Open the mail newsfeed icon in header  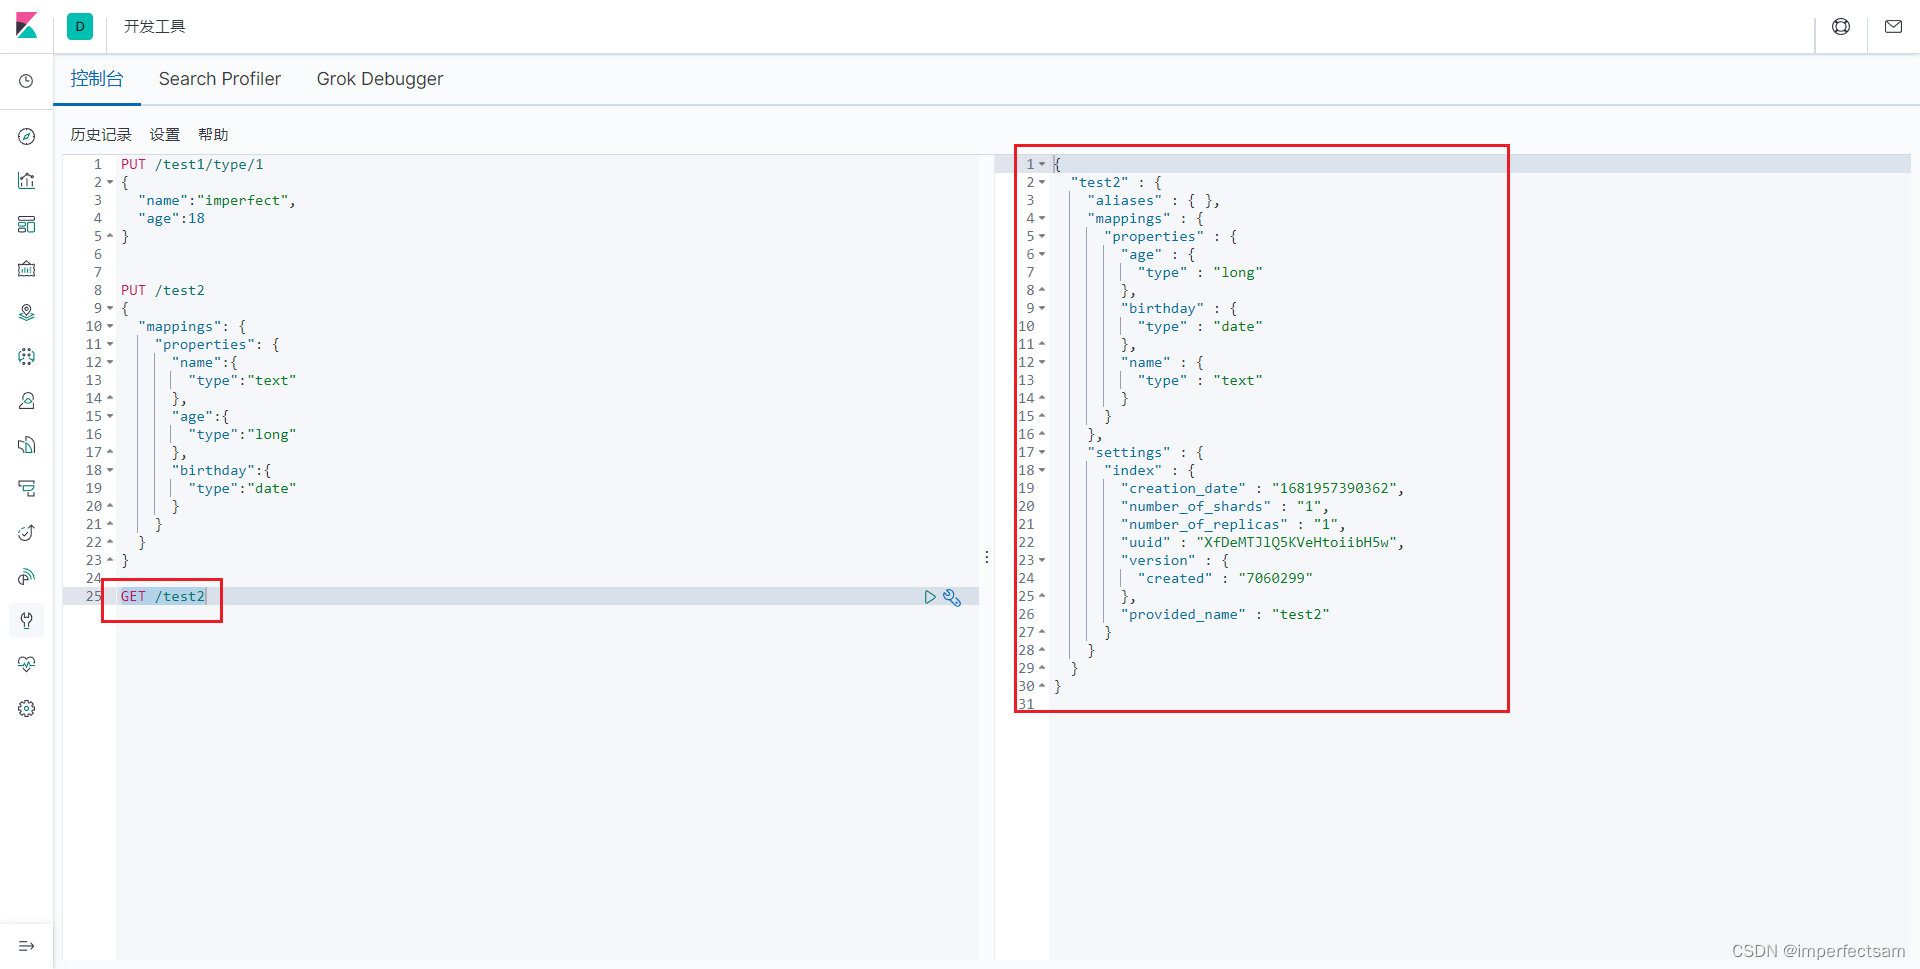click(x=1893, y=27)
